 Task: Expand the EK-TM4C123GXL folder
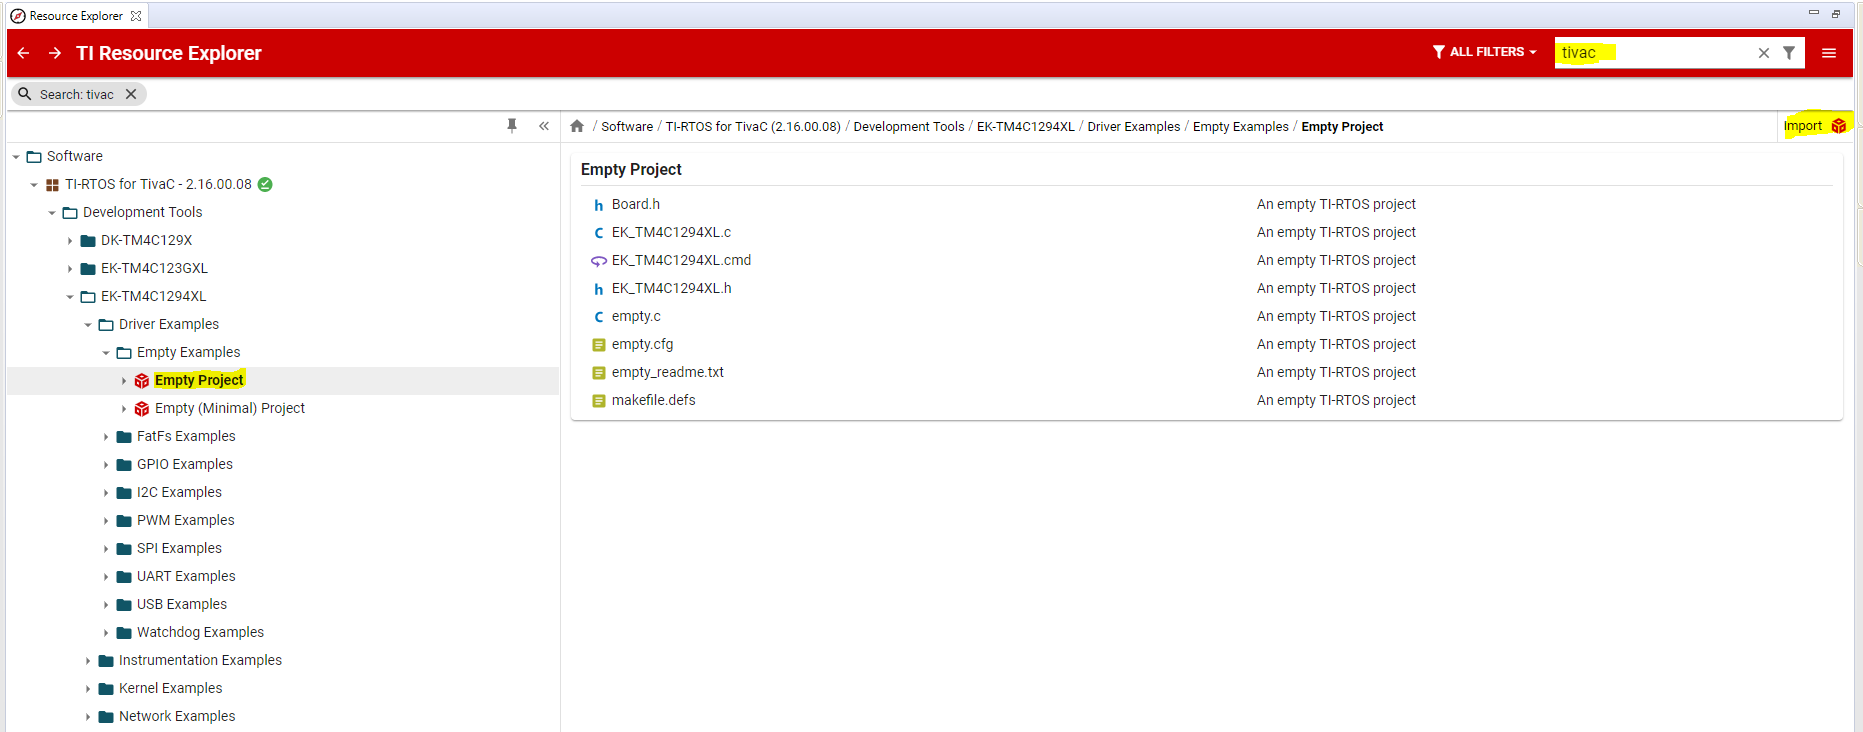coord(70,269)
